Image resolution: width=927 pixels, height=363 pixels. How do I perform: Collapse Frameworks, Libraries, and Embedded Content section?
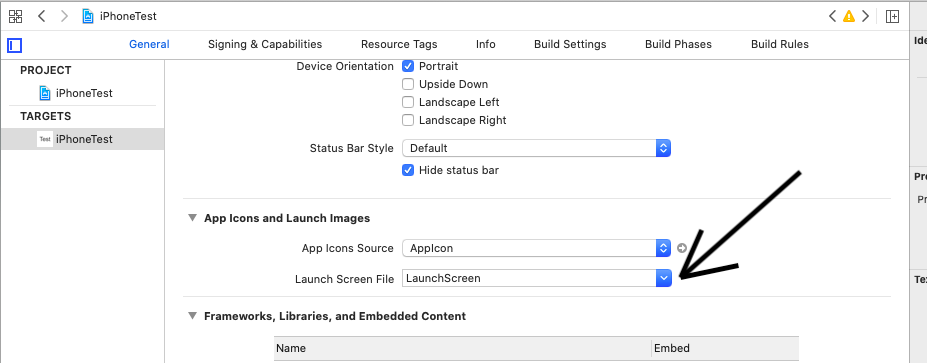tap(192, 316)
